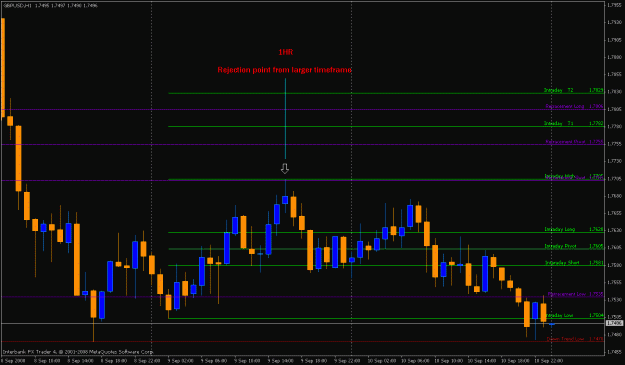The width and height of the screenshot is (625, 365).
Task: Click the highlighted current price tag 1.7496
Action: pyautogui.click(x=614, y=323)
